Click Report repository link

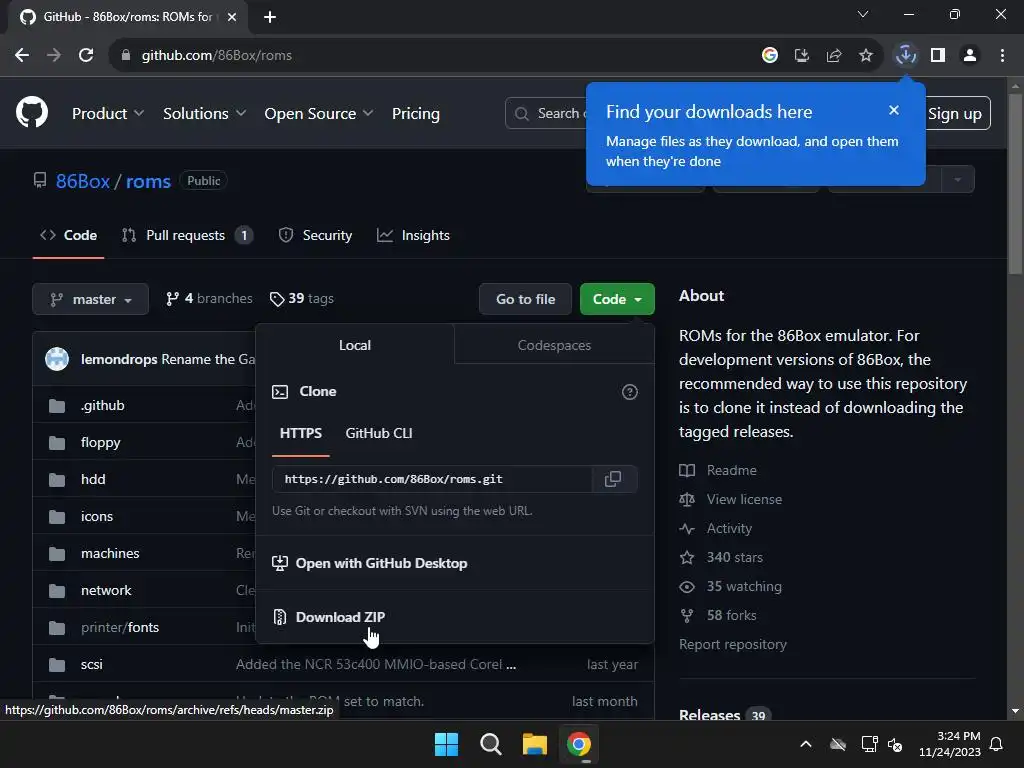click(x=733, y=644)
